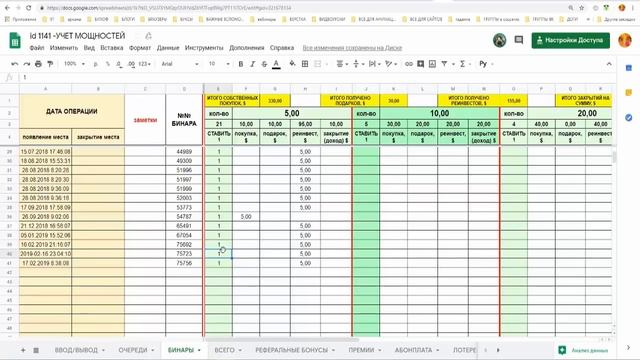
Task: Switch to the ВВОД/ВЫВОД sheet tab
Action: point(76,350)
